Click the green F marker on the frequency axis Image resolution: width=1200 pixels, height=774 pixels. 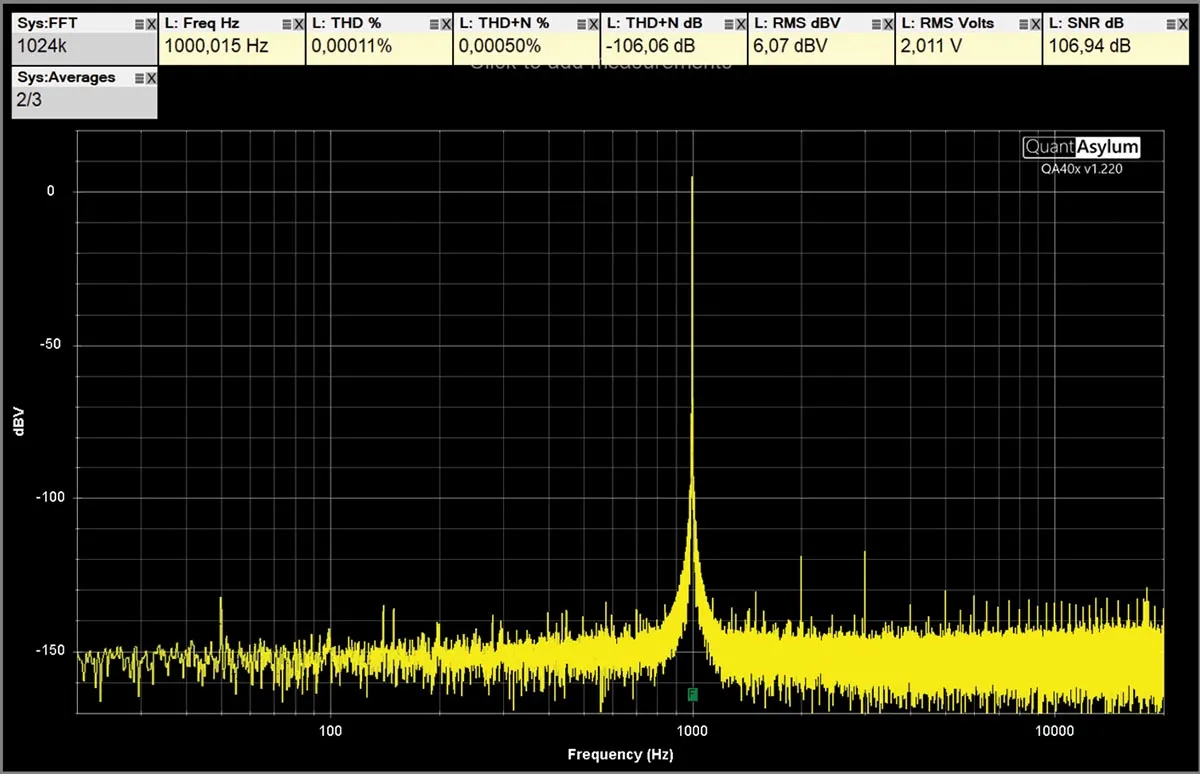pyautogui.click(x=692, y=694)
